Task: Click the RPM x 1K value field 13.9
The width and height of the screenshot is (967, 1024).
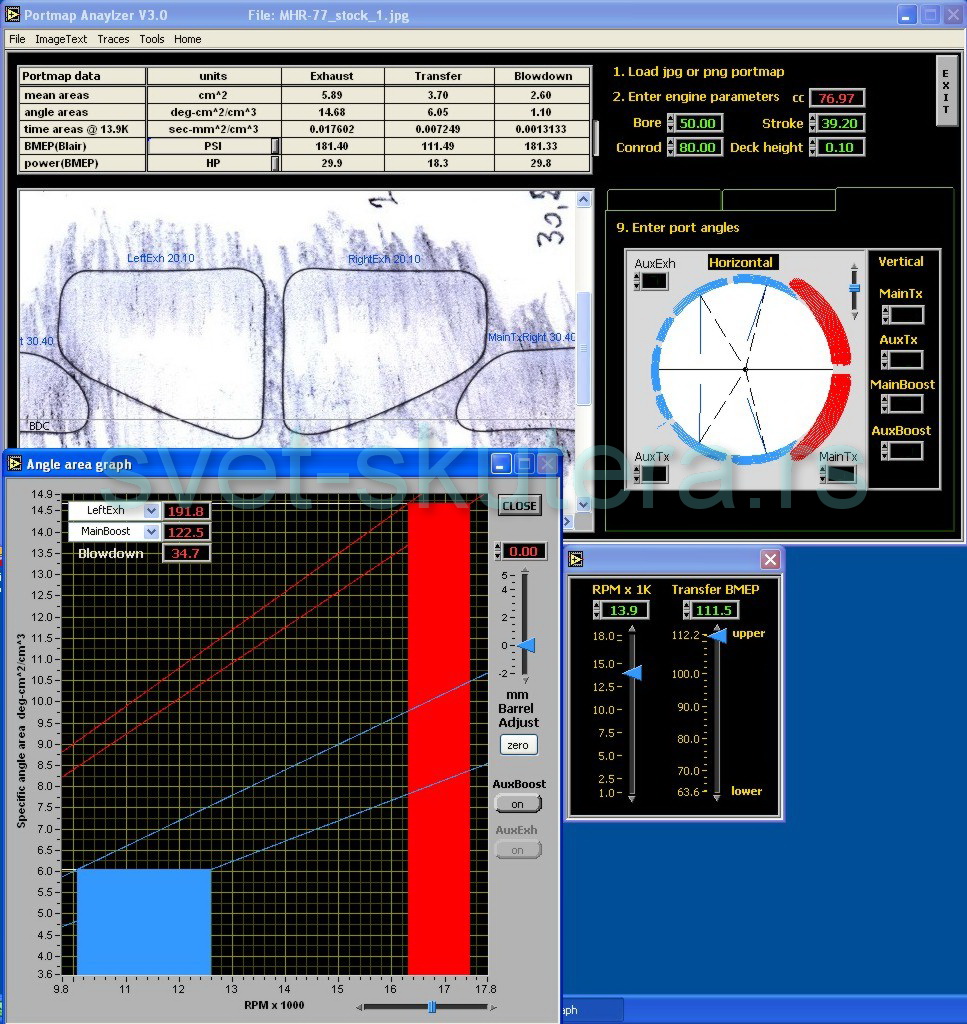Action: tap(625, 611)
